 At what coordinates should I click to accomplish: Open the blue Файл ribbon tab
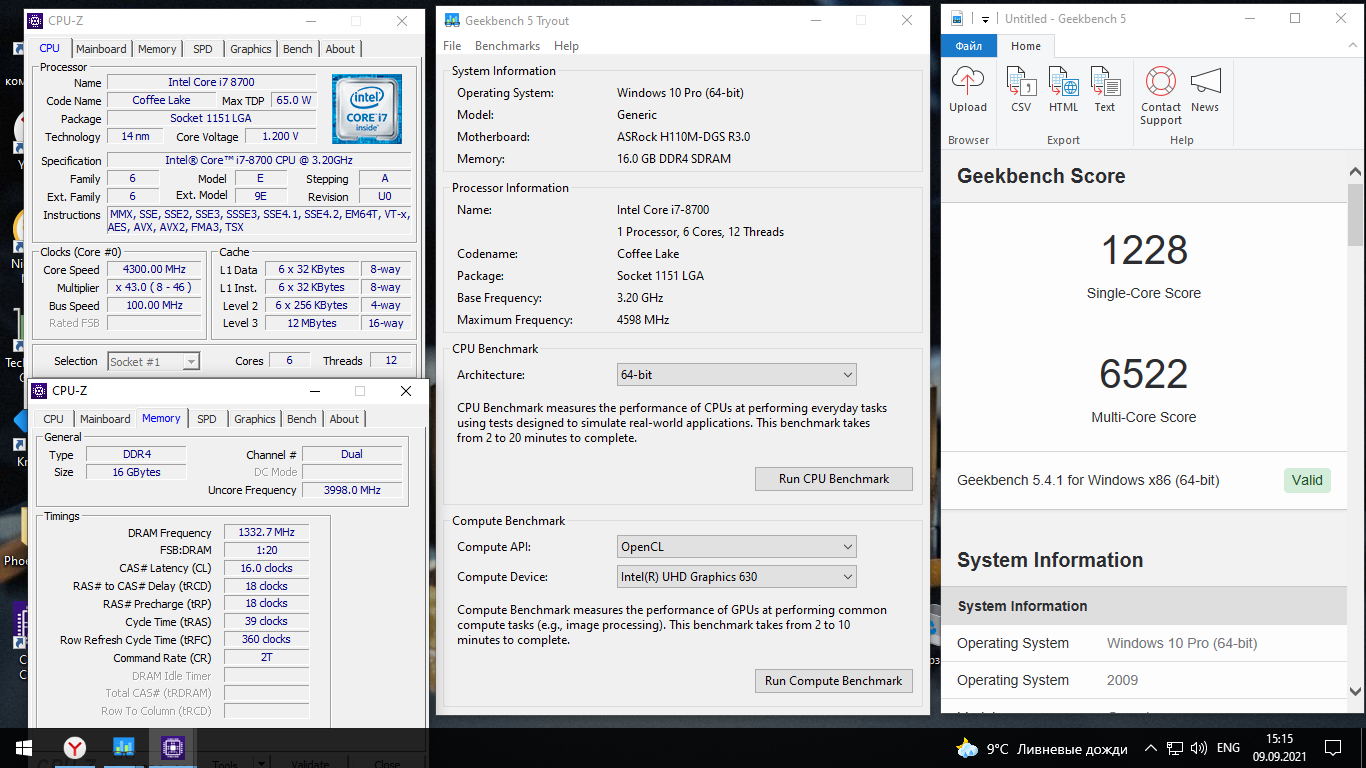pos(968,46)
